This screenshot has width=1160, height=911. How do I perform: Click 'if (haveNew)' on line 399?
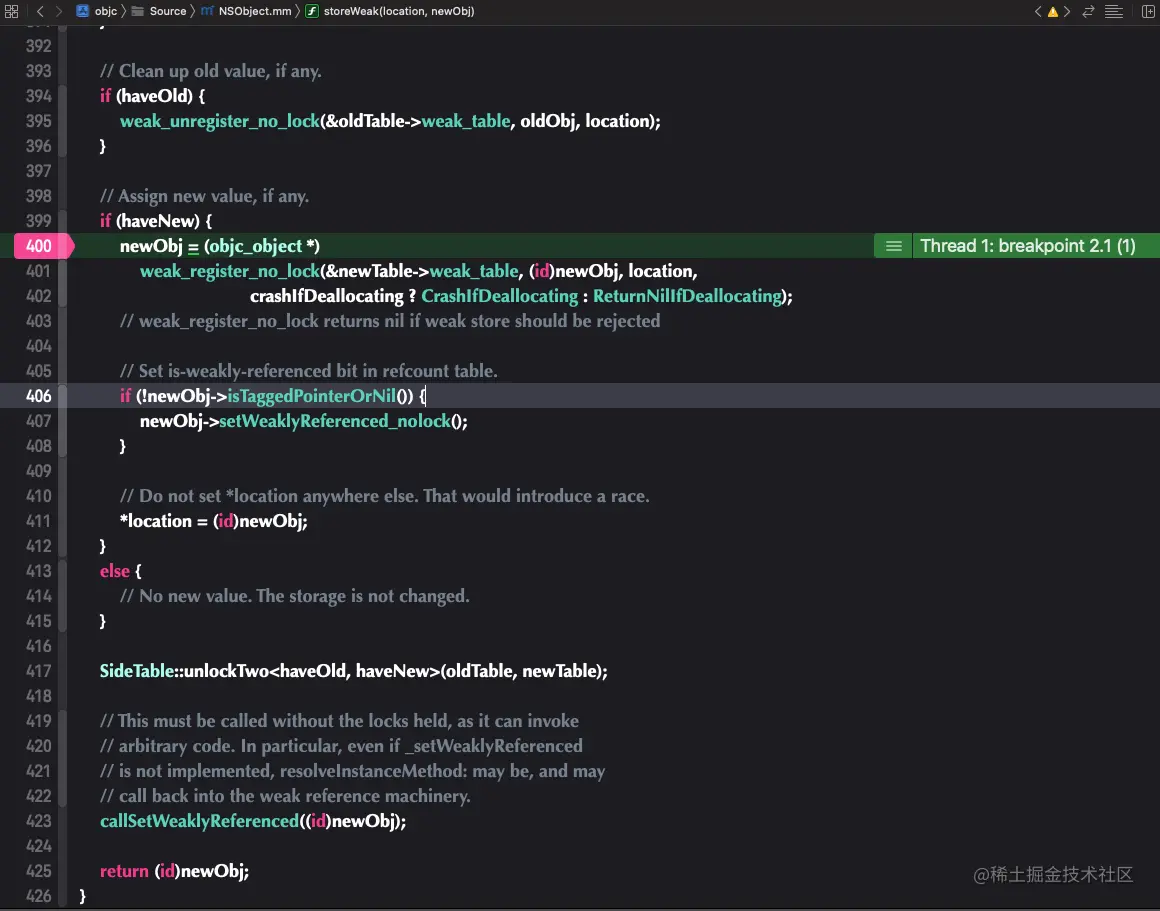click(150, 221)
